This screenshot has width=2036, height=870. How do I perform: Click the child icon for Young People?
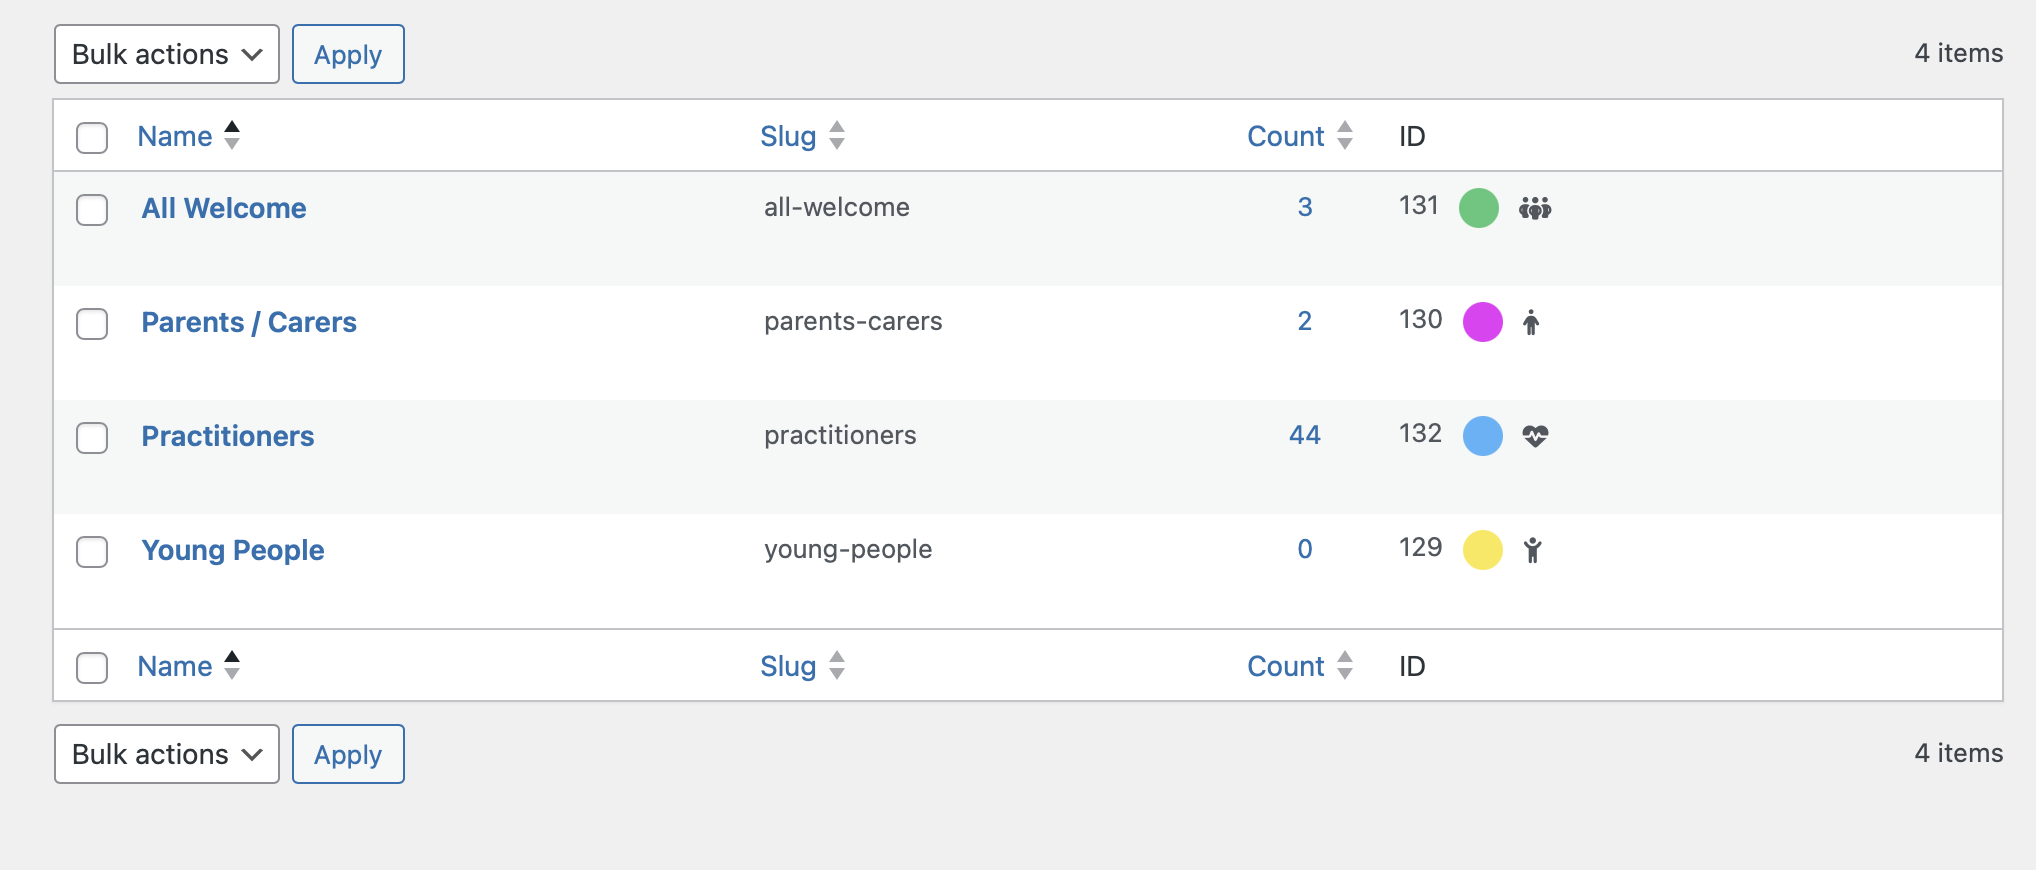(1532, 550)
